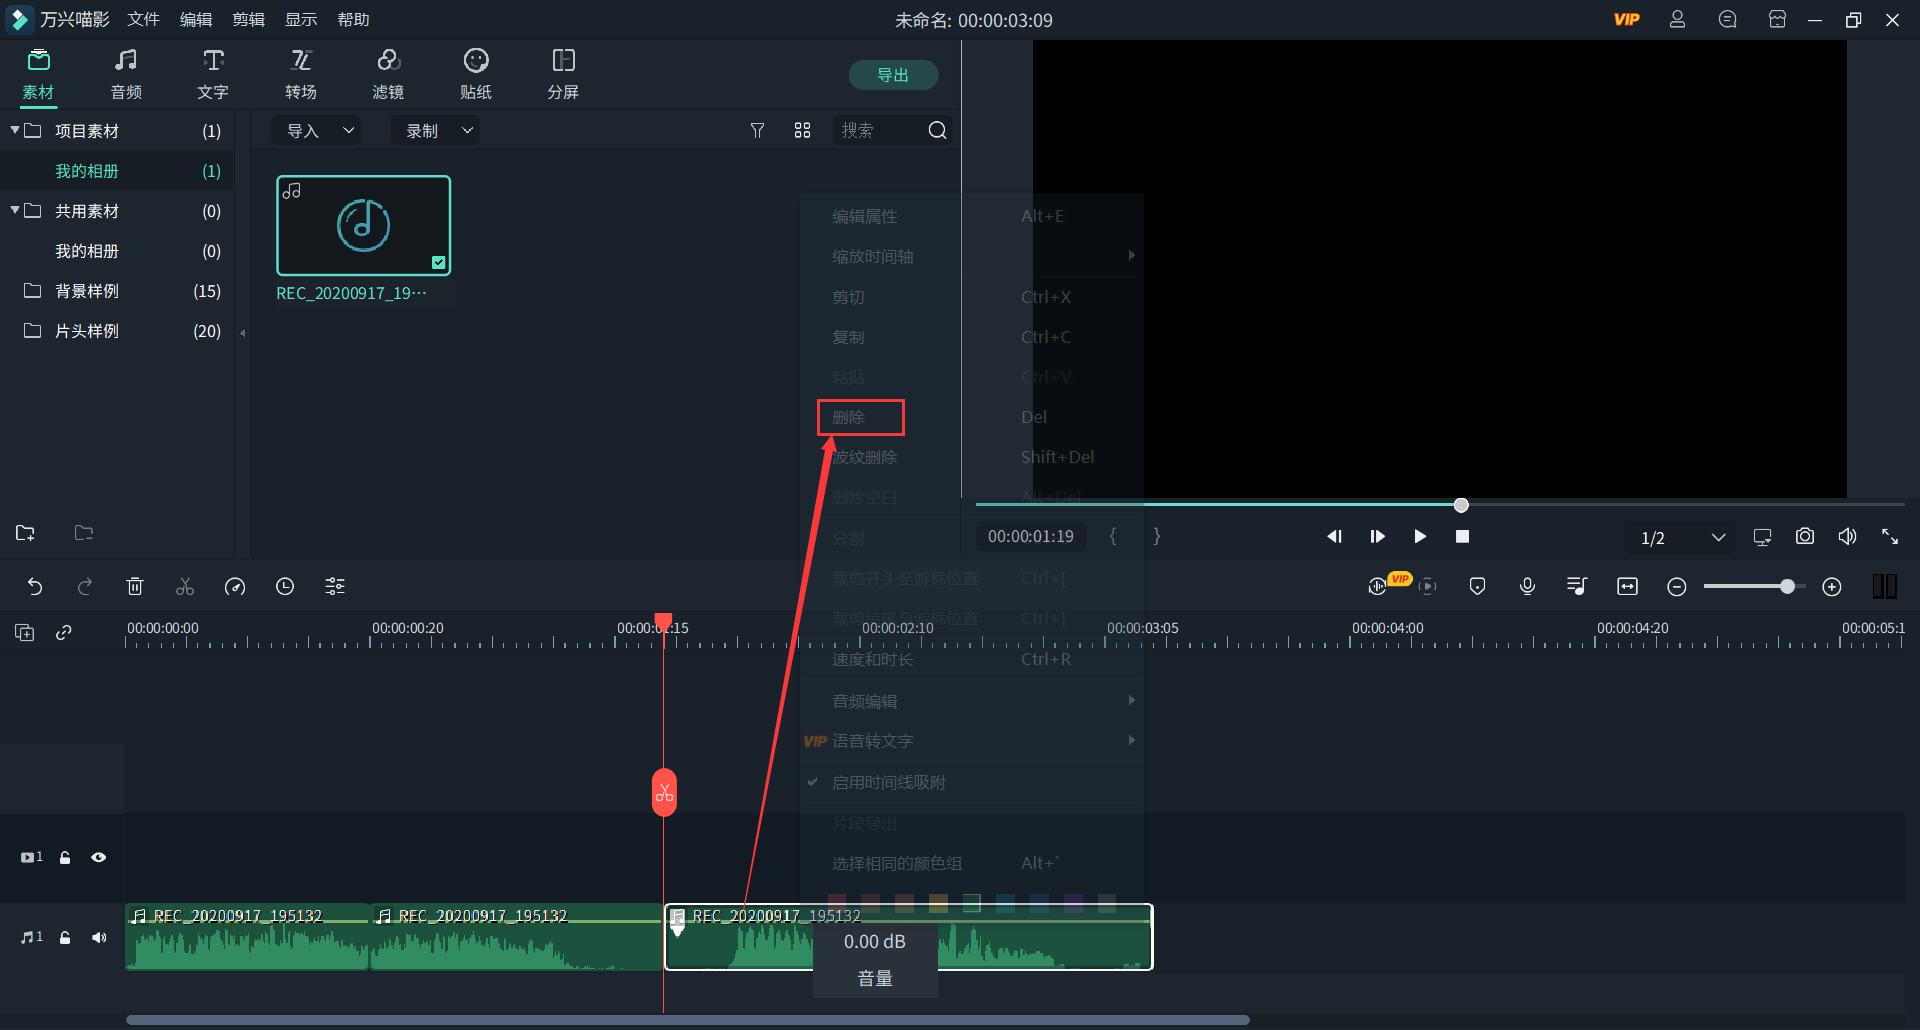Switch to the 转场 transitions tab
The height and width of the screenshot is (1030, 1920).
pos(300,75)
